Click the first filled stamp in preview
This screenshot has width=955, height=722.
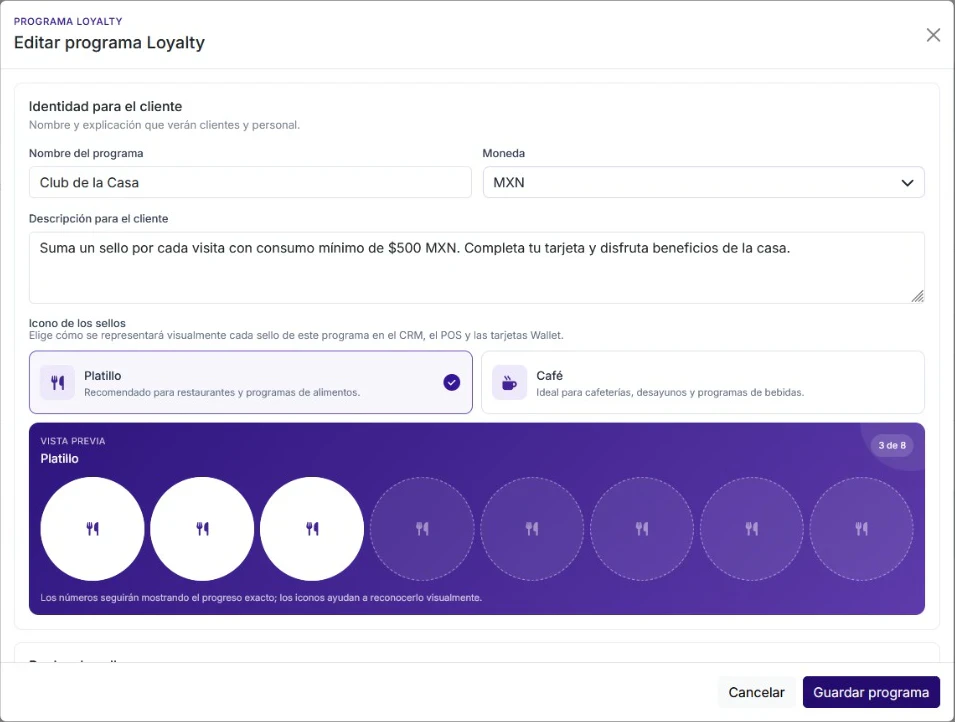coord(93,529)
